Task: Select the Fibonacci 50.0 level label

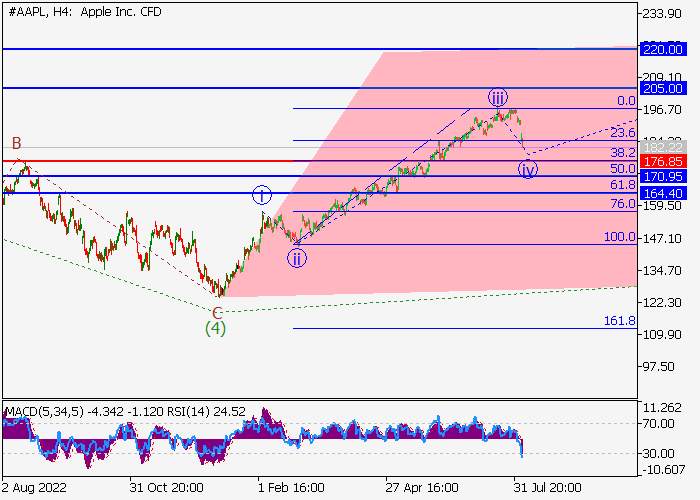Action: [x=622, y=169]
